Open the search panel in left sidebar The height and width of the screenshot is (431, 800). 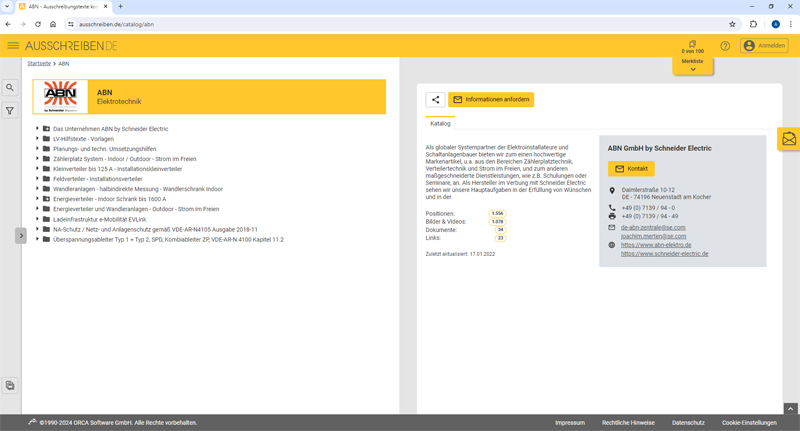pyautogui.click(x=10, y=88)
